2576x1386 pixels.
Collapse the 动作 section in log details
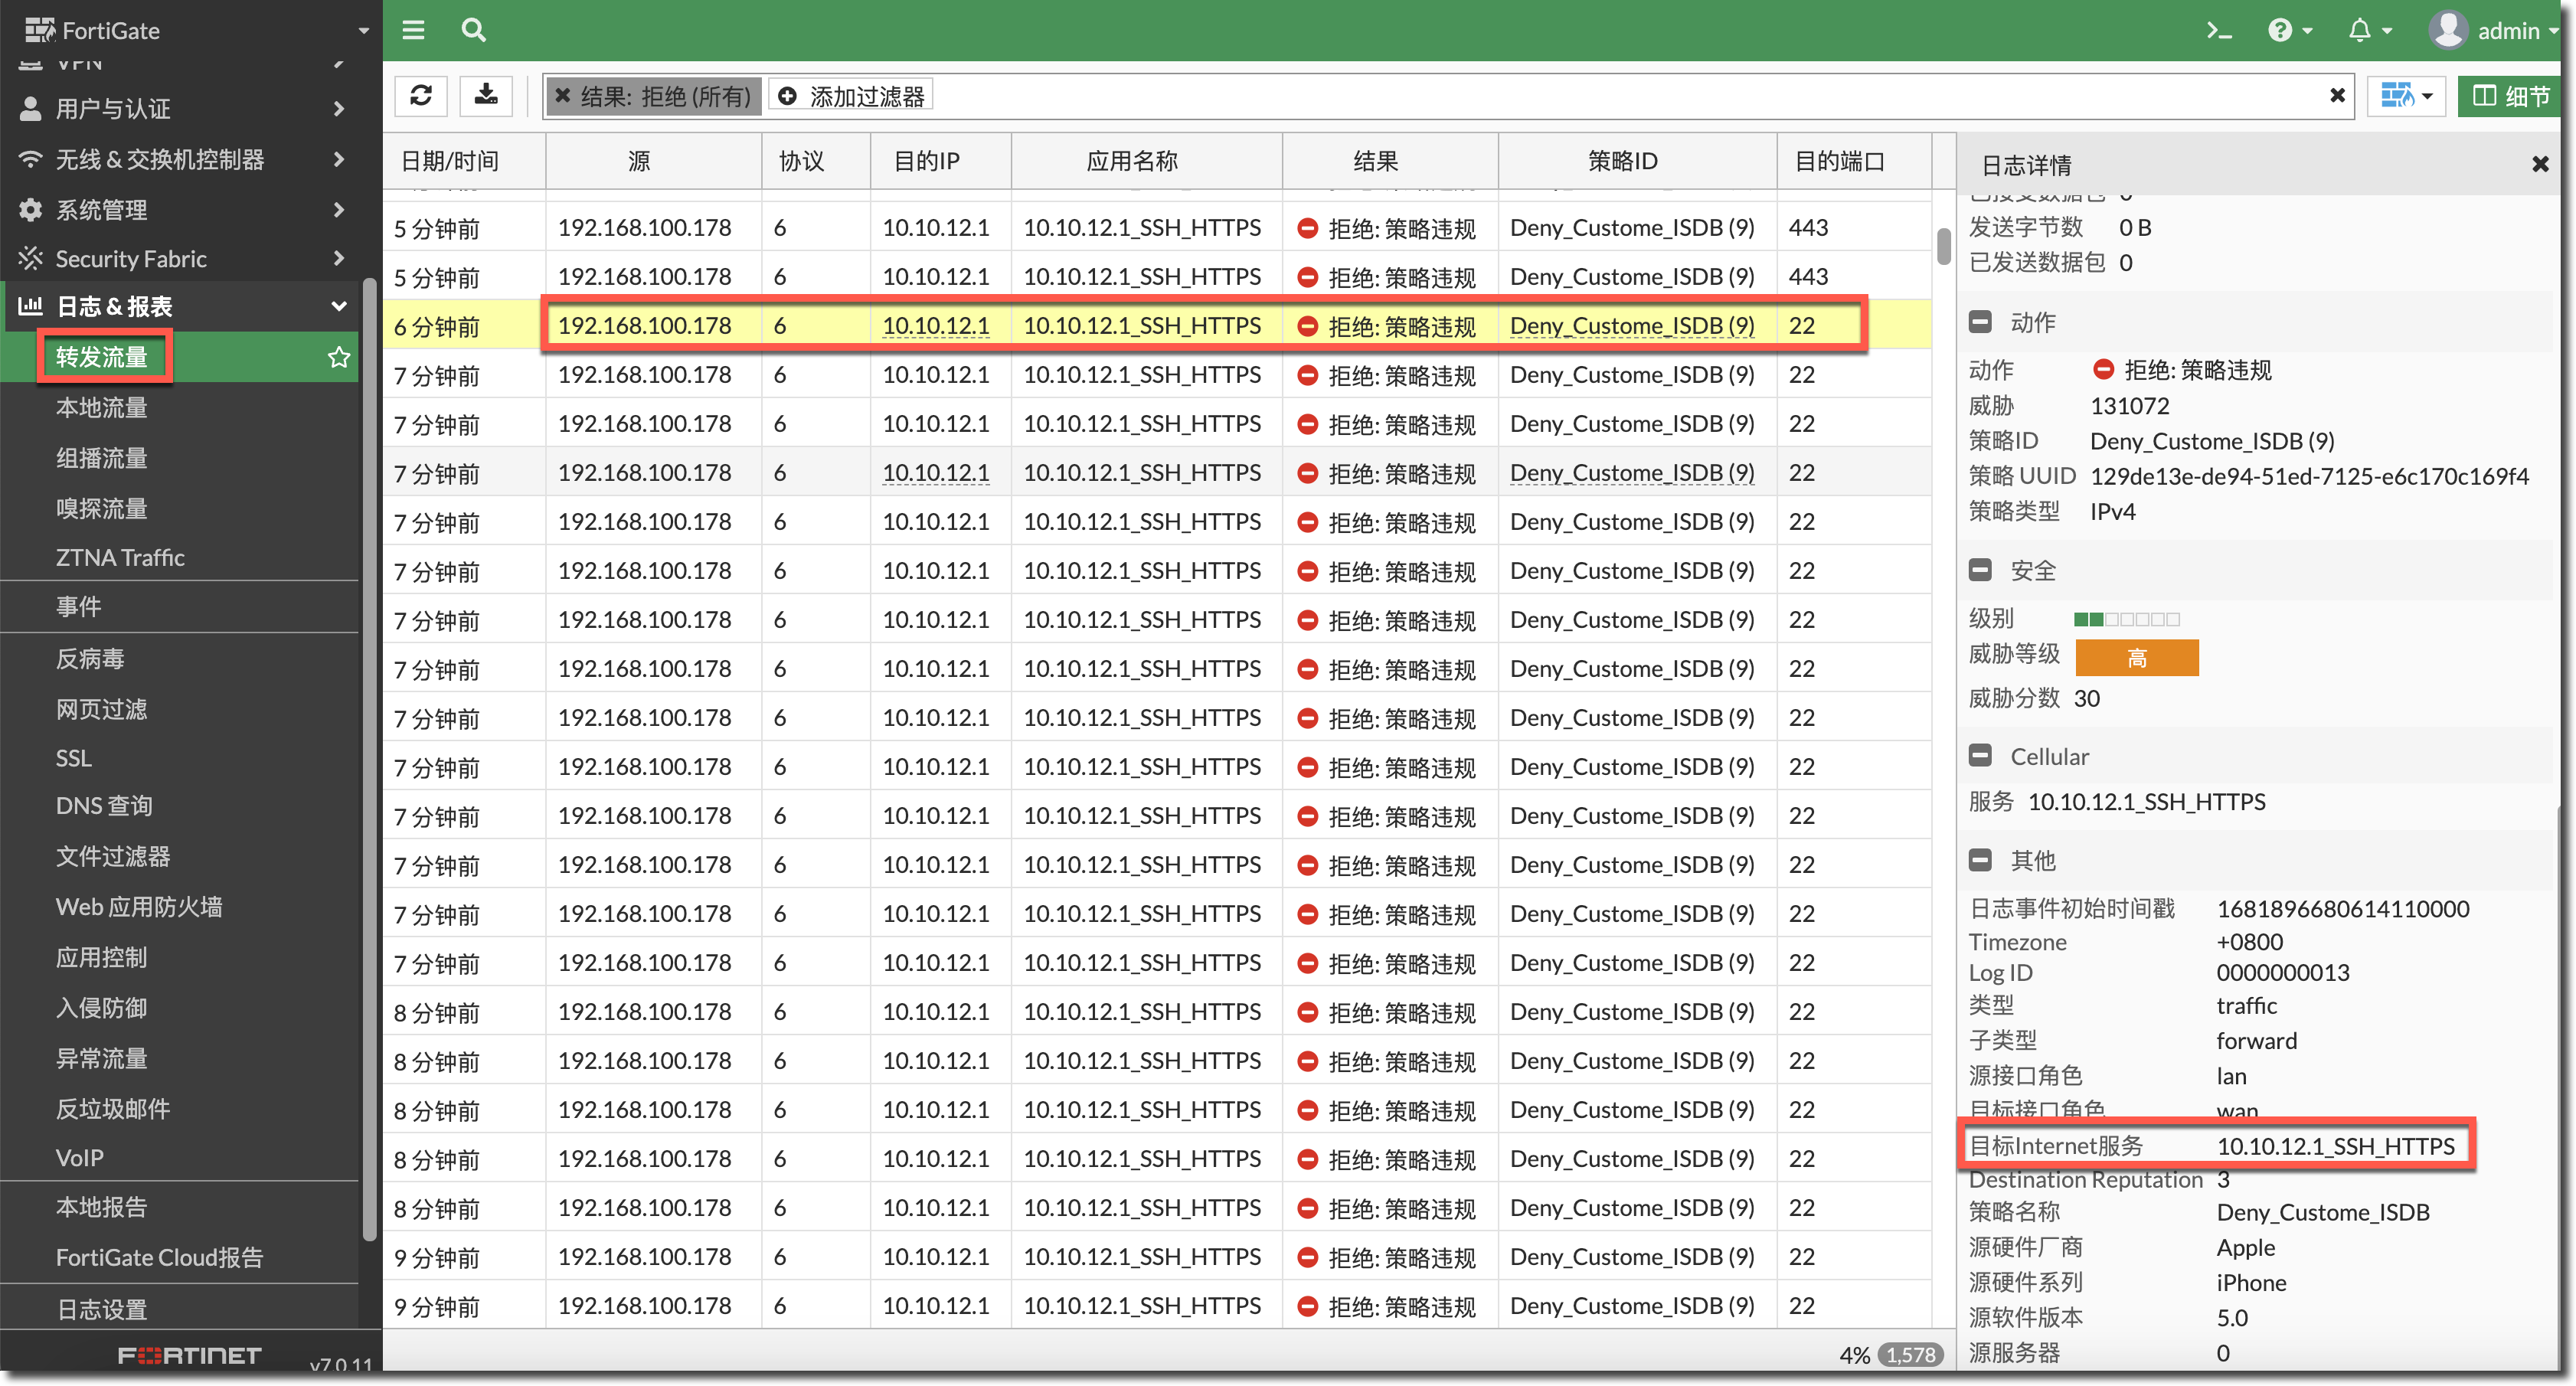tap(1980, 322)
